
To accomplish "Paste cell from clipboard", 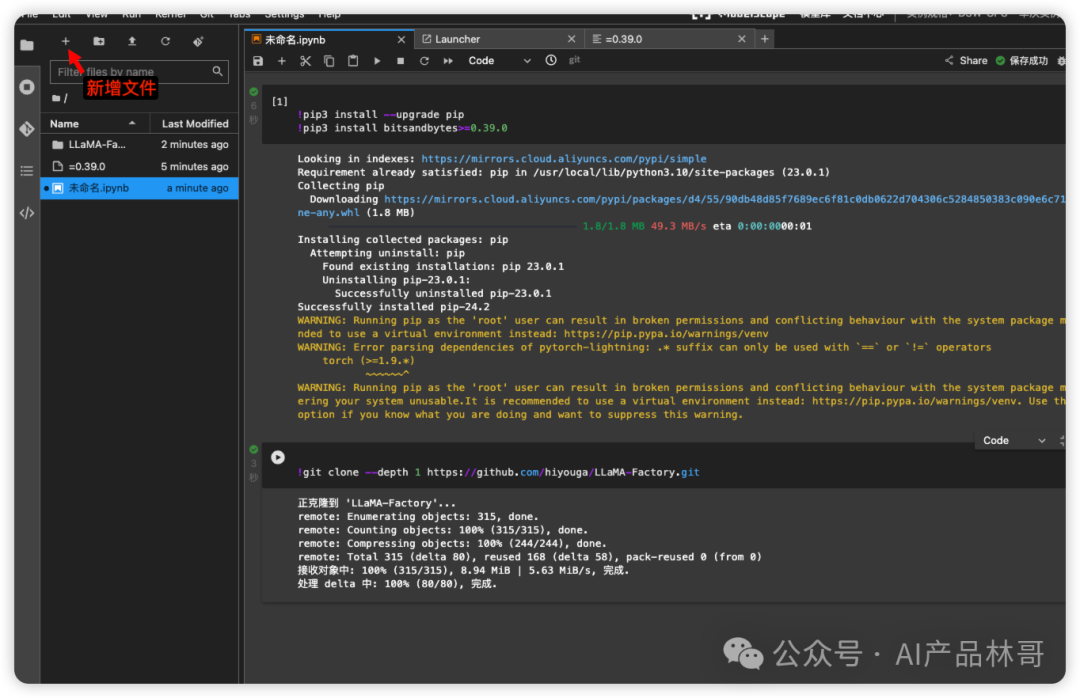I will coord(353,61).
